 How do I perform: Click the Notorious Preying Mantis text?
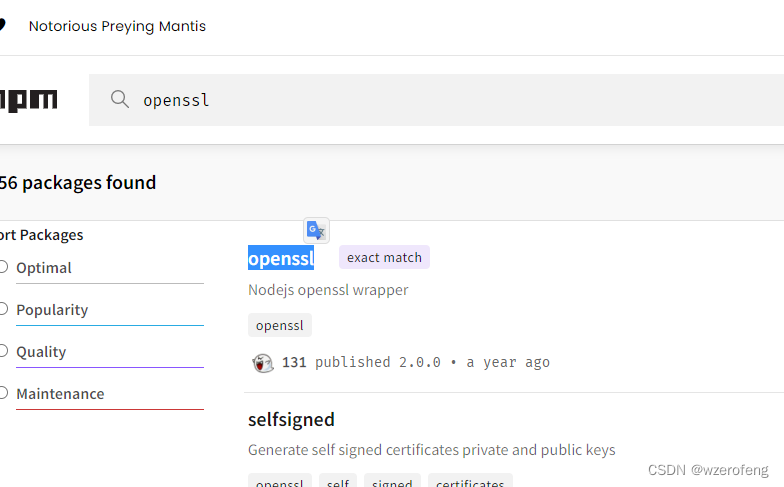(117, 26)
